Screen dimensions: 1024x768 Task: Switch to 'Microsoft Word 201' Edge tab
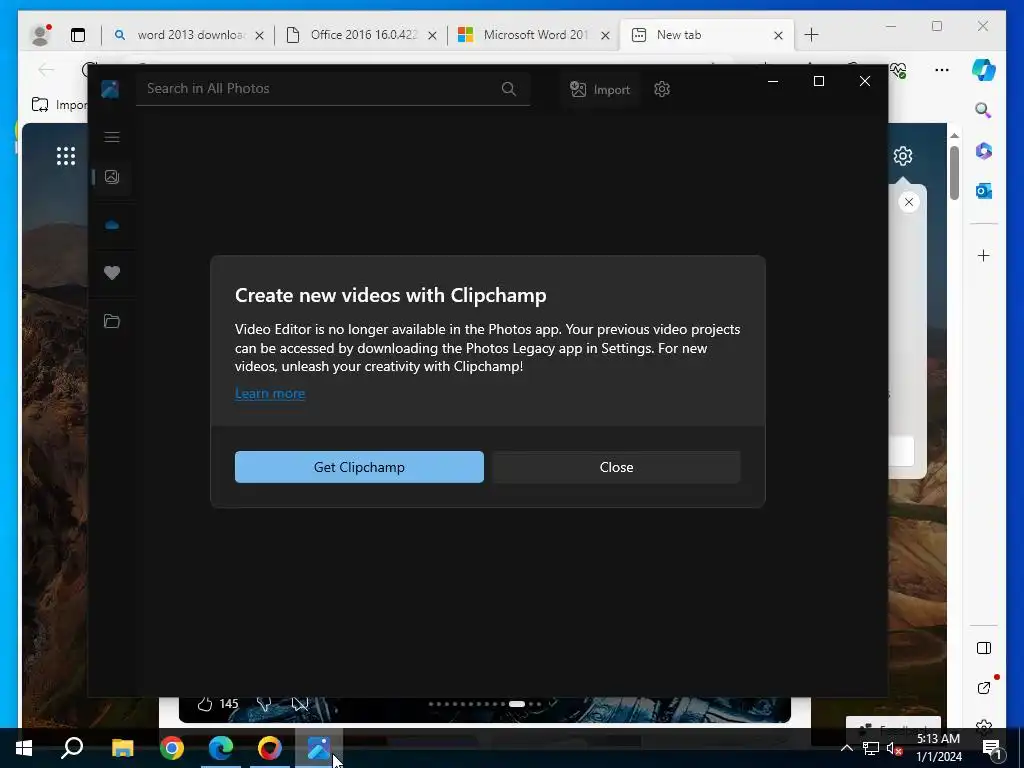pyautogui.click(x=536, y=35)
